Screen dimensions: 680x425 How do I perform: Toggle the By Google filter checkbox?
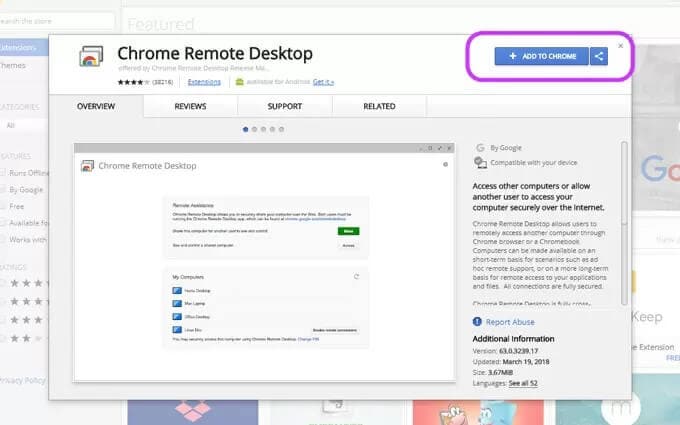coord(2,190)
